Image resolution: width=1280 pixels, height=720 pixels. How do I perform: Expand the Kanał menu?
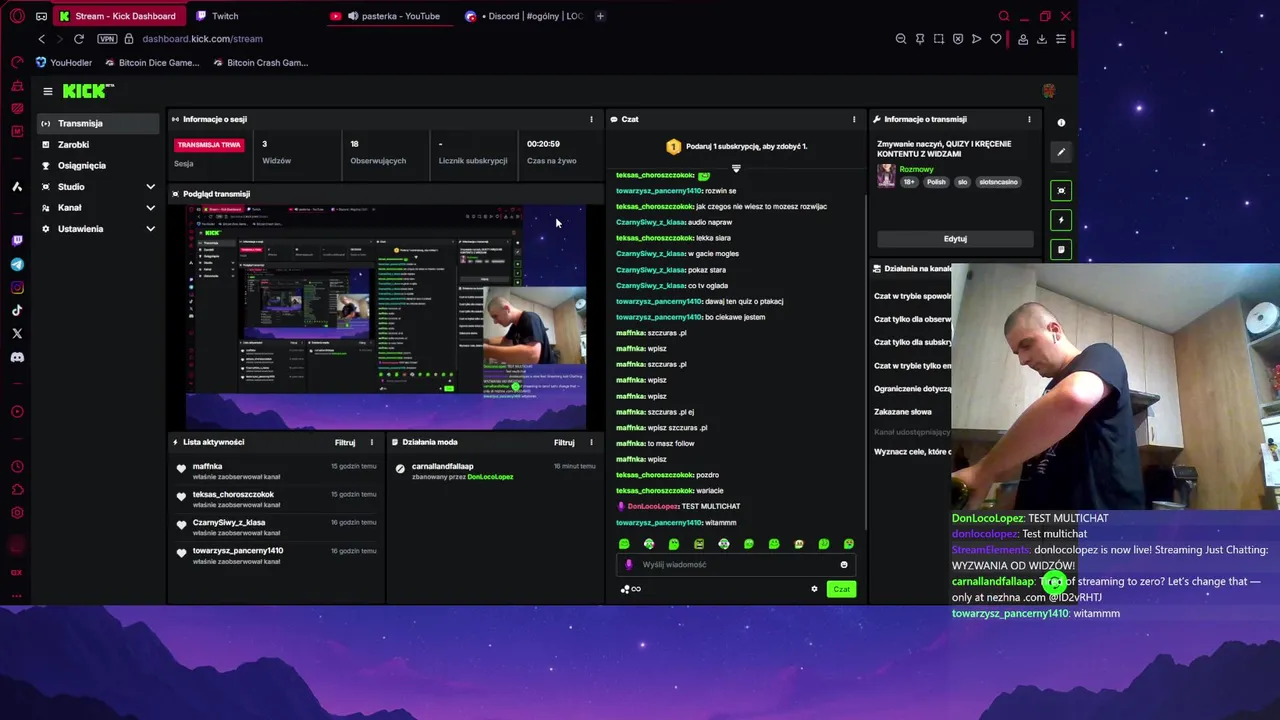click(x=98, y=208)
